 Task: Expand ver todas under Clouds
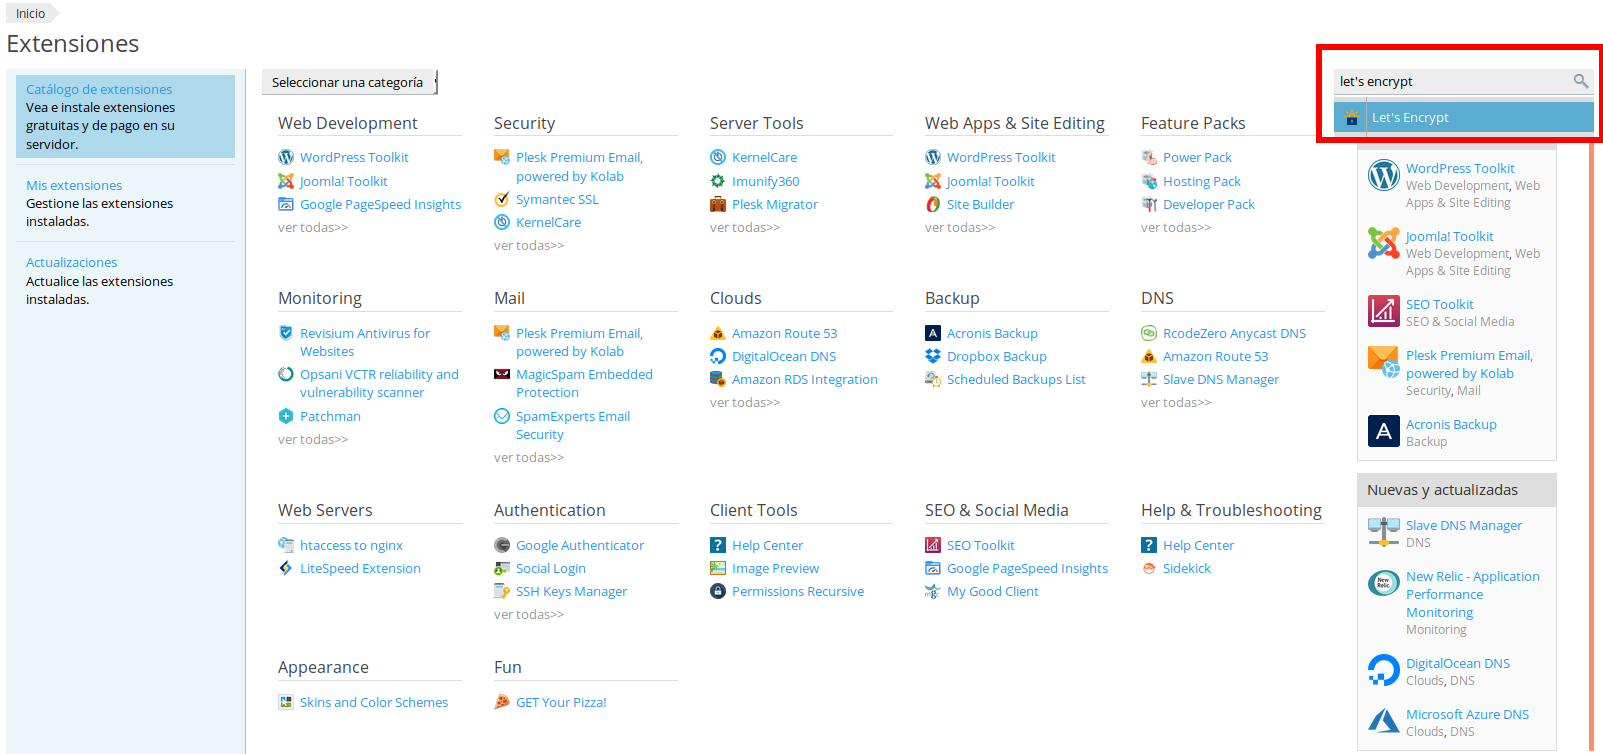[x=745, y=402]
